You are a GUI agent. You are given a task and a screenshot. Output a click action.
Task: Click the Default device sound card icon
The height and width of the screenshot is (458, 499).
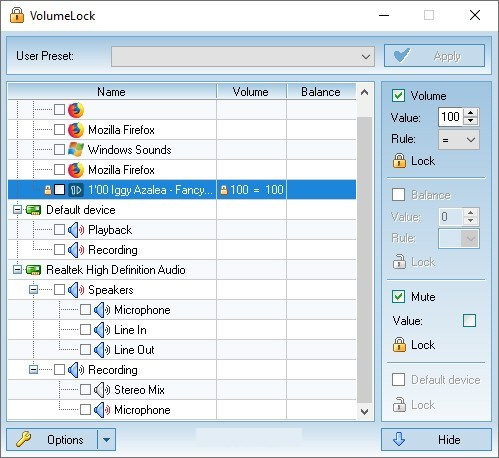(x=33, y=210)
